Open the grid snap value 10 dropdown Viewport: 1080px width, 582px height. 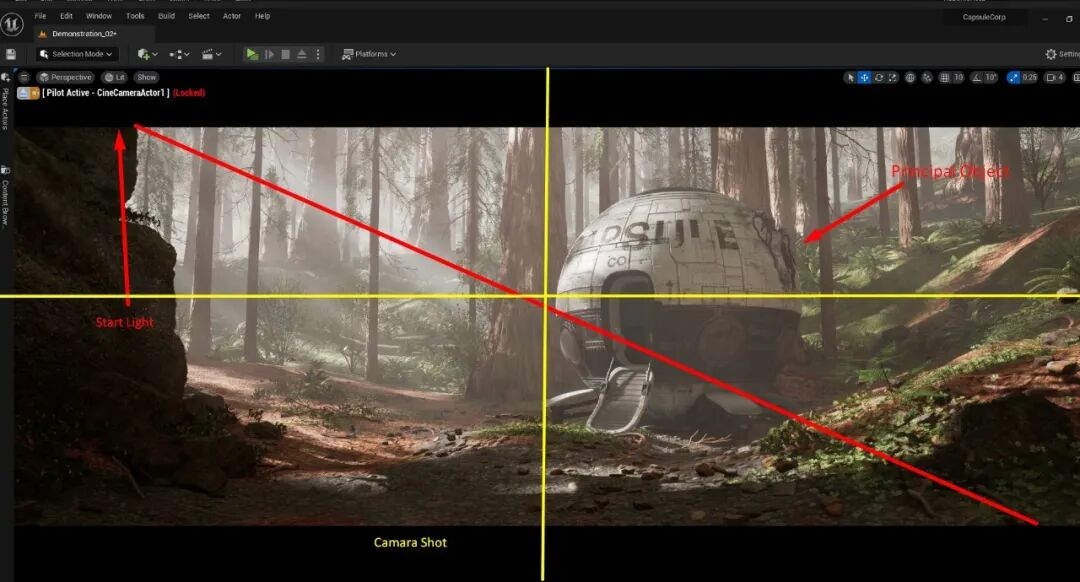pyautogui.click(x=958, y=78)
